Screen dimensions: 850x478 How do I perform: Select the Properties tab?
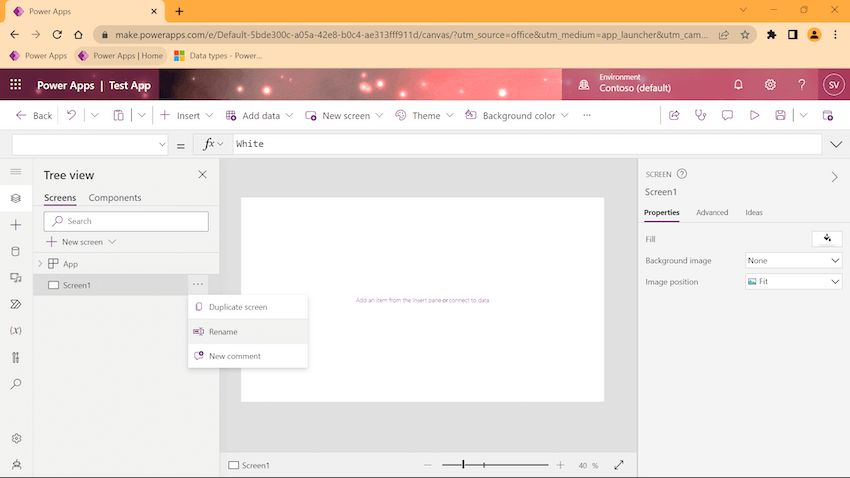(661, 212)
